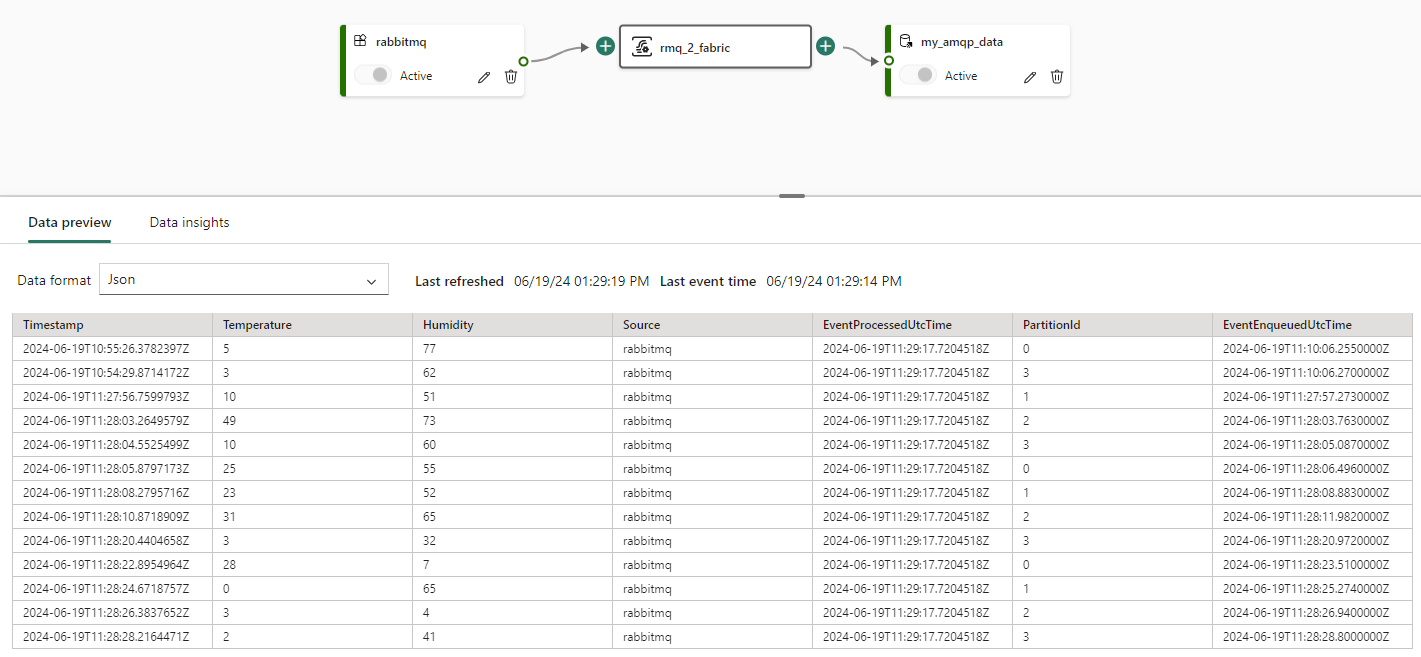Click the Humidity column header
The width and height of the screenshot is (1421, 657).
point(448,325)
